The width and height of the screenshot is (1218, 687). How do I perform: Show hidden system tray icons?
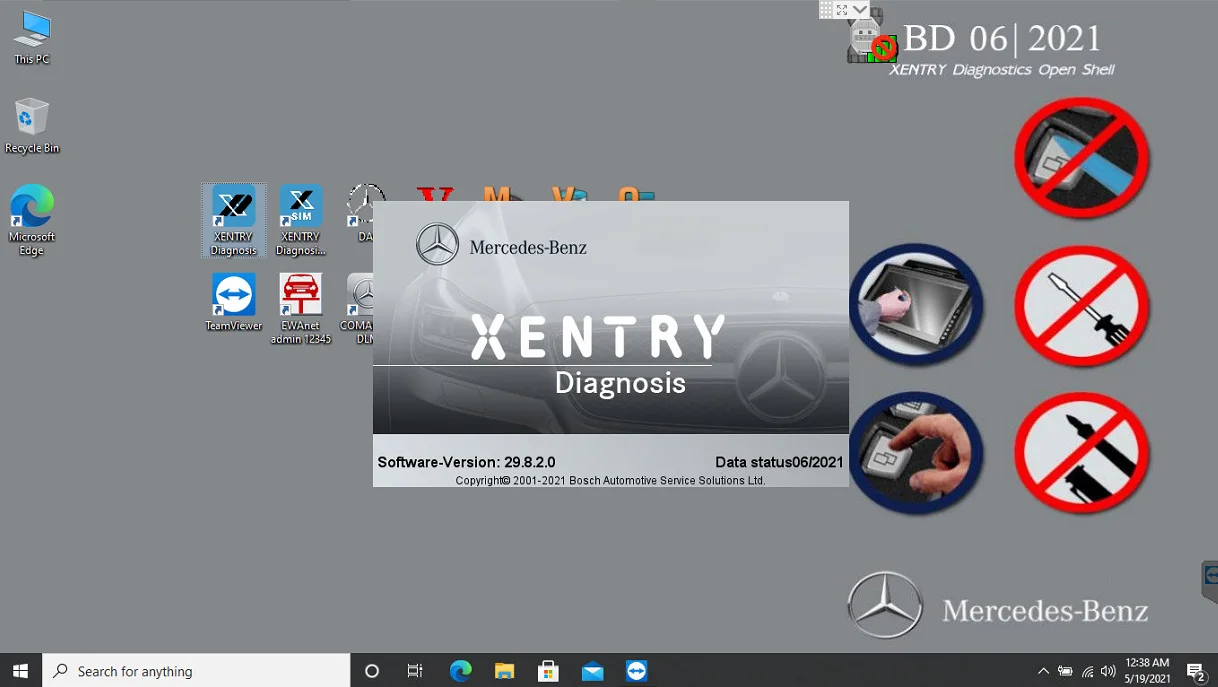coord(1043,671)
